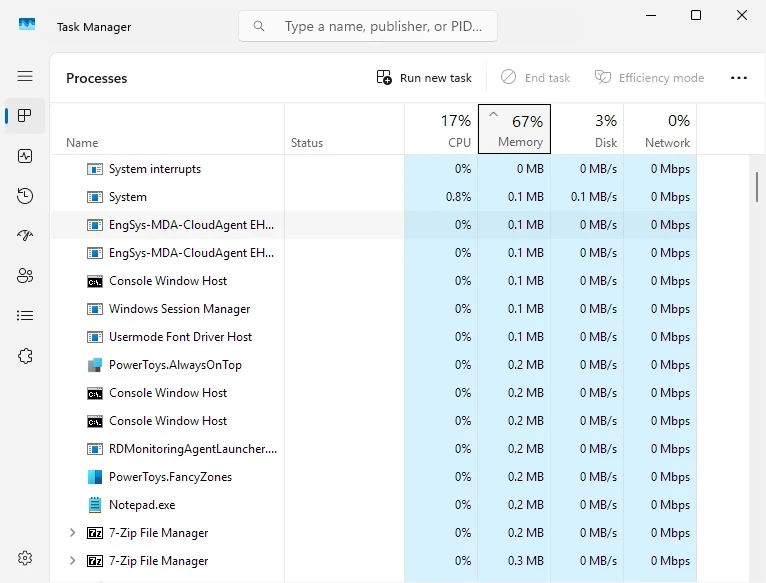Image resolution: width=766 pixels, height=583 pixels.
Task: Click the Notepad.exe icon
Action: coord(95,505)
